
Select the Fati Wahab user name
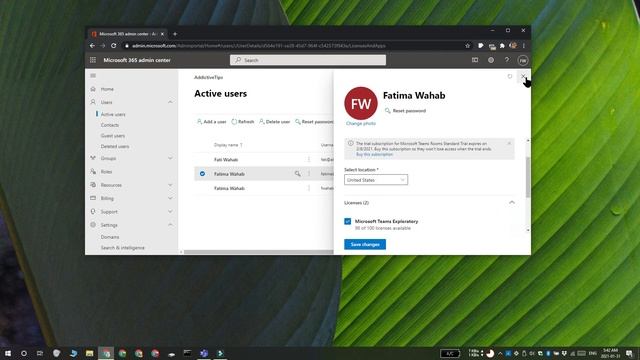point(226,160)
